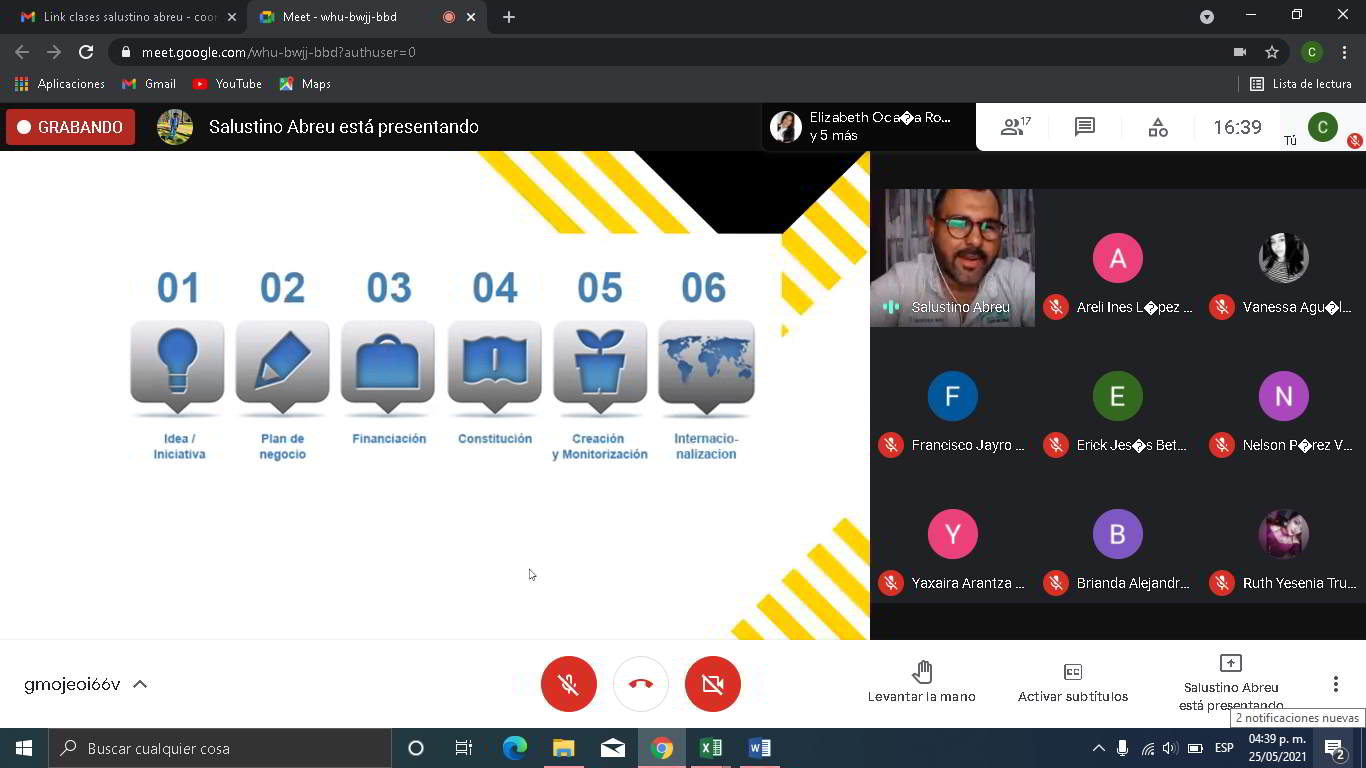The width and height of the screenshot is (1366, 768).
Task: Reload the page in Chrome
Action: pos(86,52)
